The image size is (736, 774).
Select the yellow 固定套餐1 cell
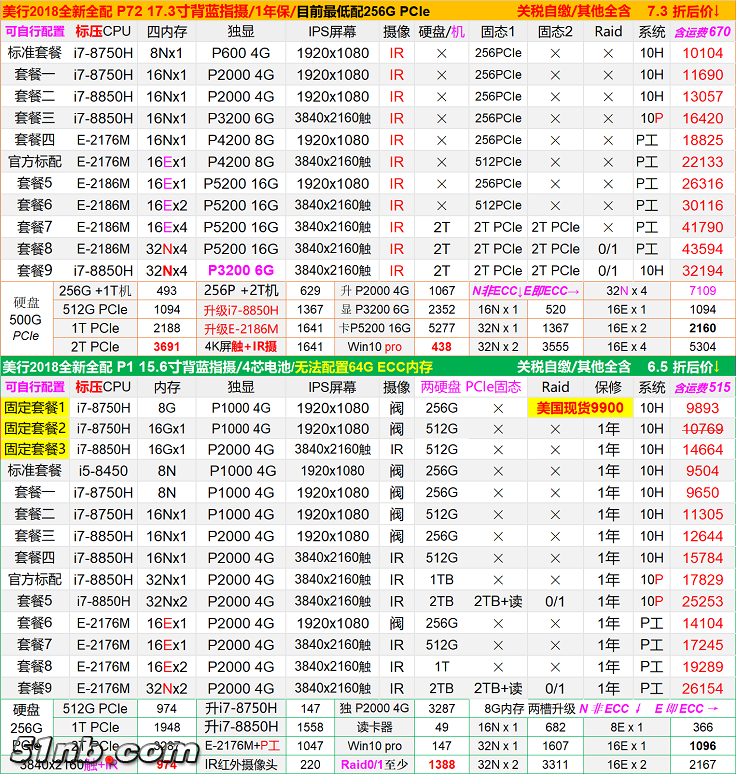(x=35, y=407)
